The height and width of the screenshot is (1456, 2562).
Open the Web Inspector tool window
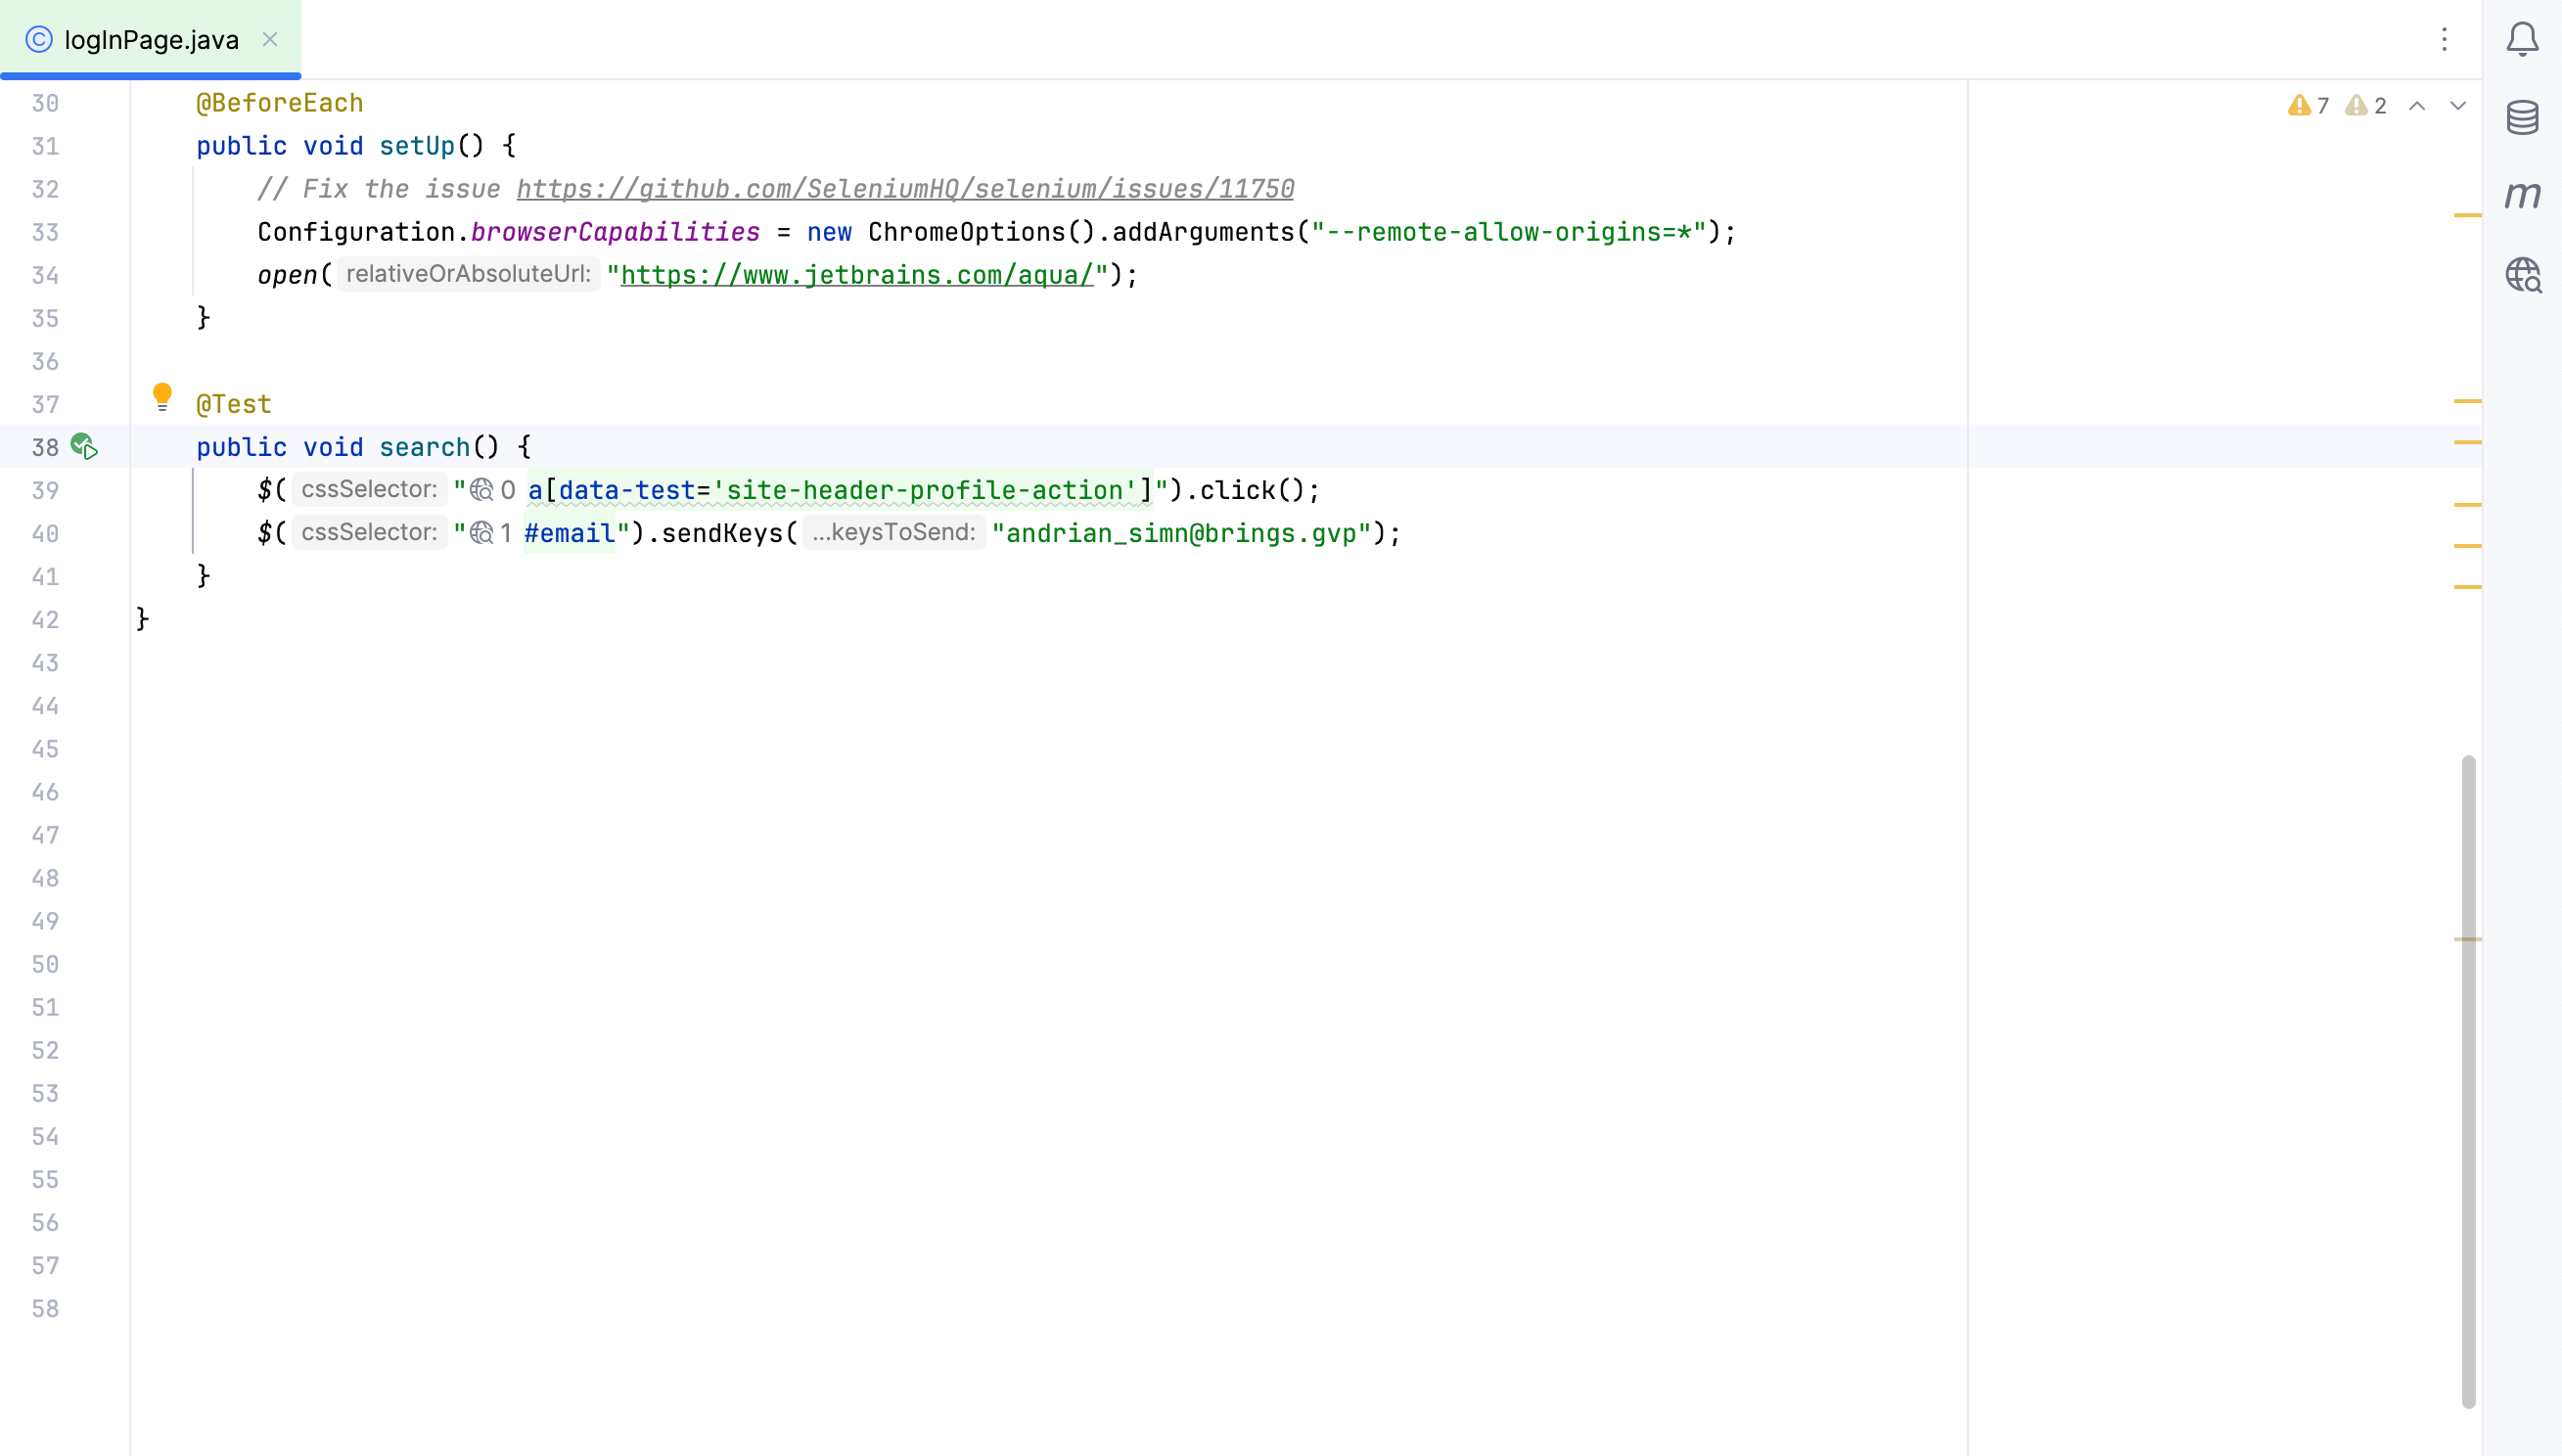click(x=2521, y=274)
